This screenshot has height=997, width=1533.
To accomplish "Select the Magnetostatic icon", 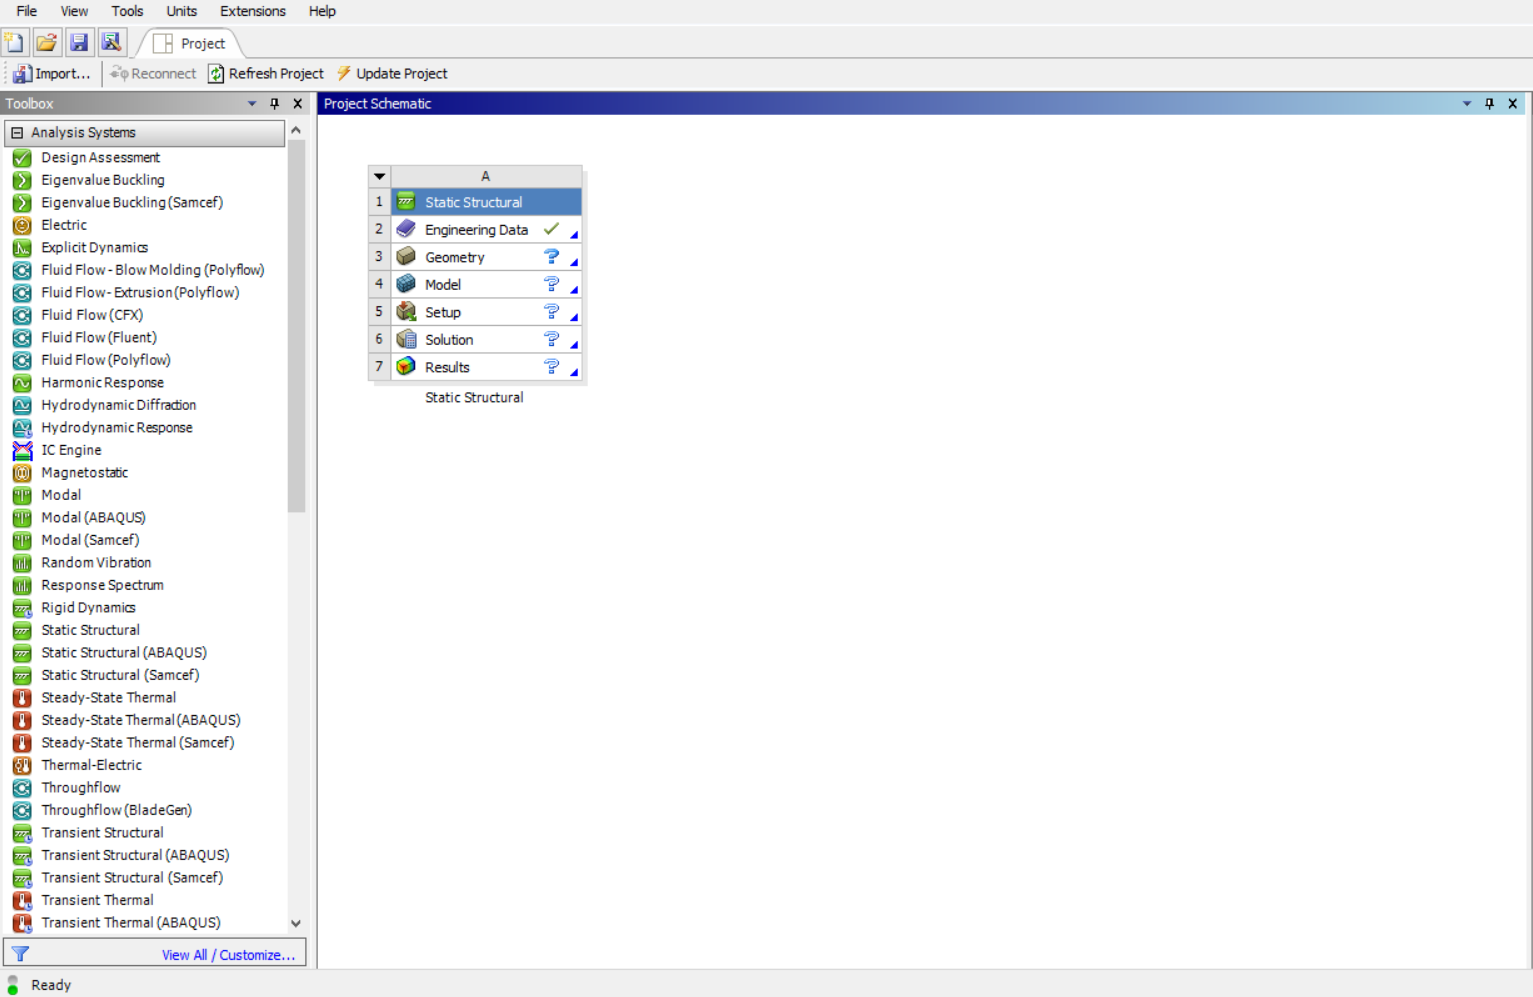I will pos(22,473).
